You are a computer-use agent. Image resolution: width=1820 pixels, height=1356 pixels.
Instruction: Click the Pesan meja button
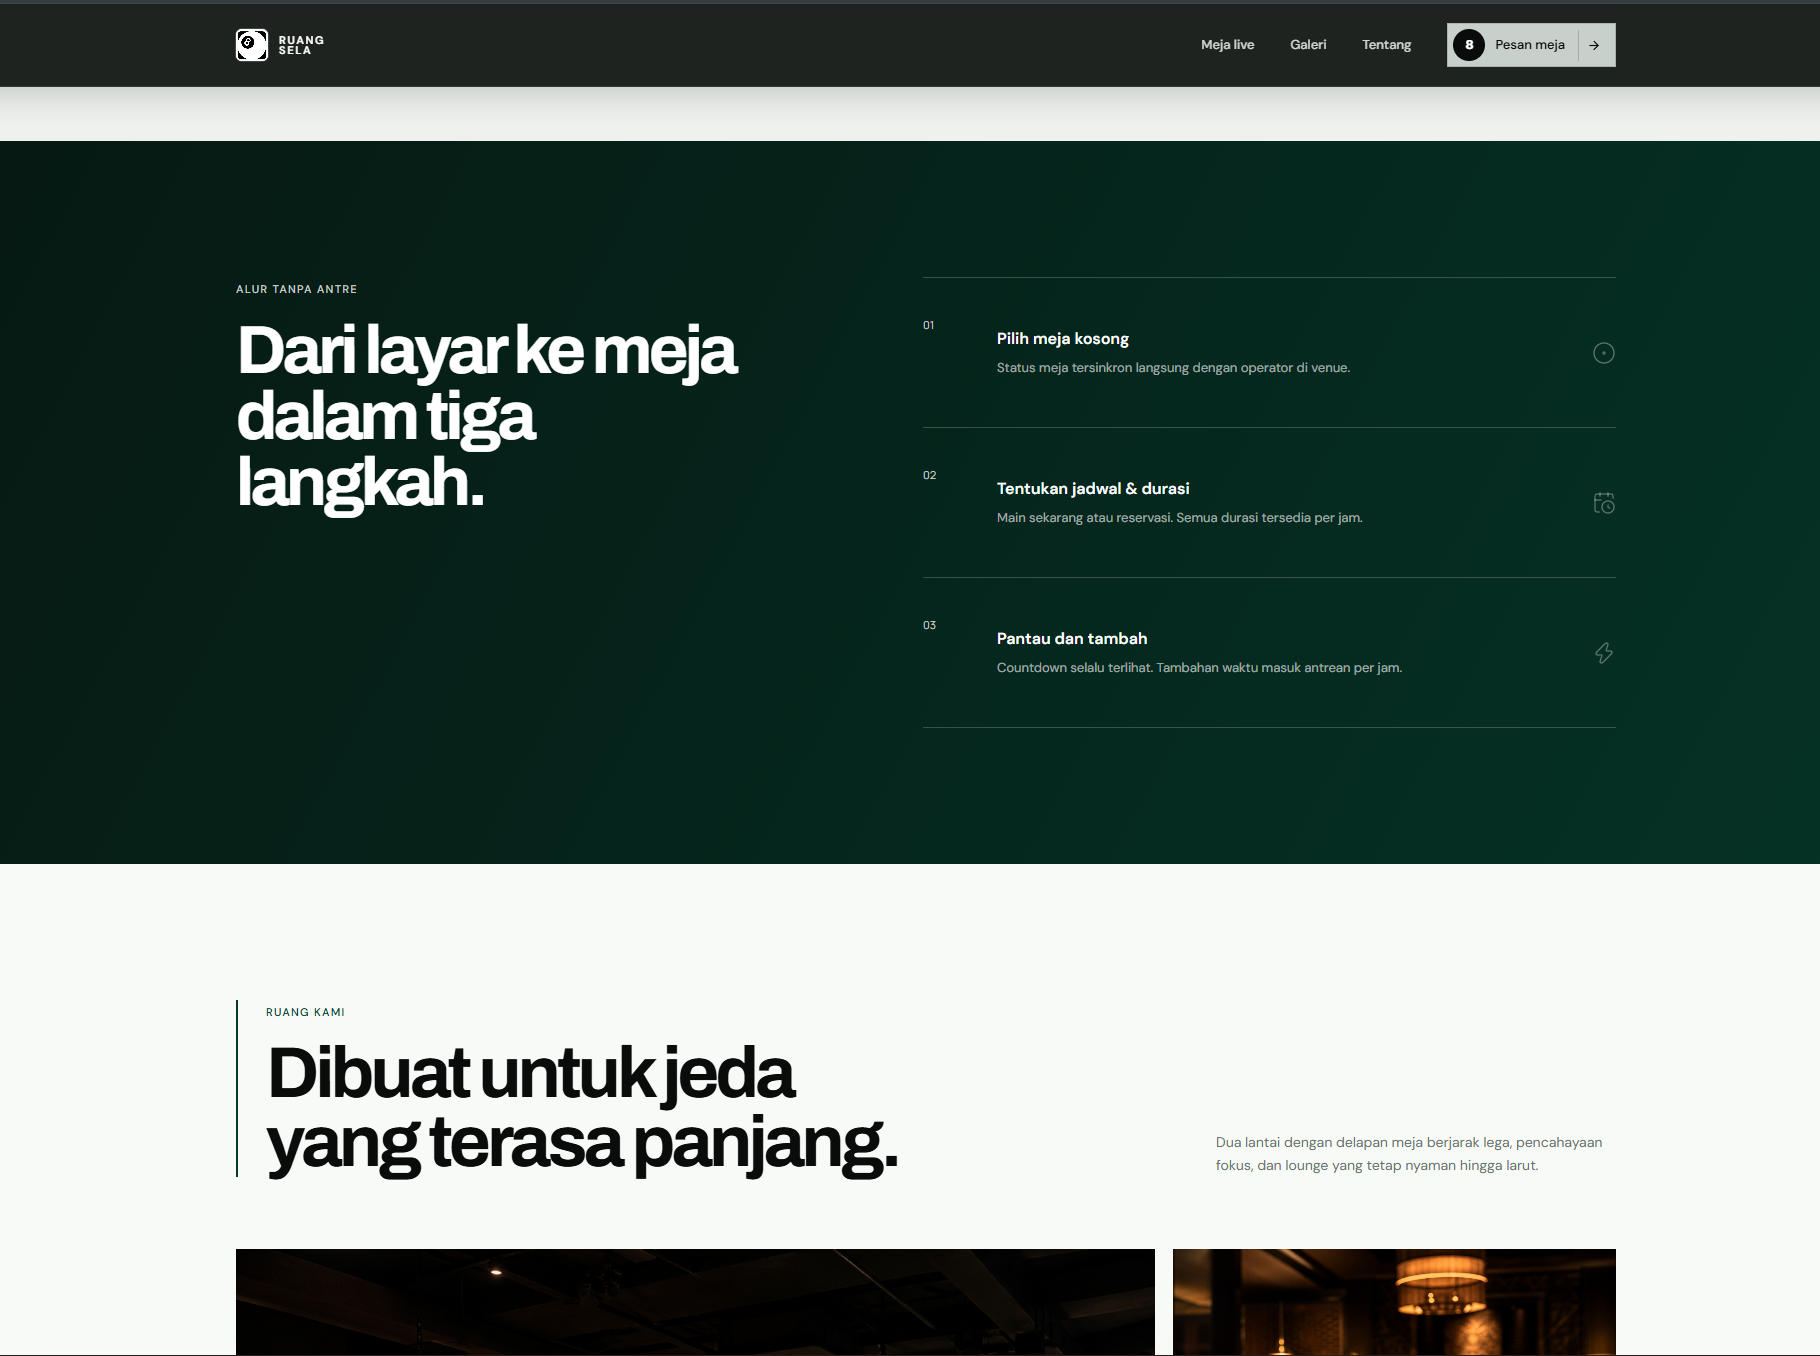[x=1531, y=45]
